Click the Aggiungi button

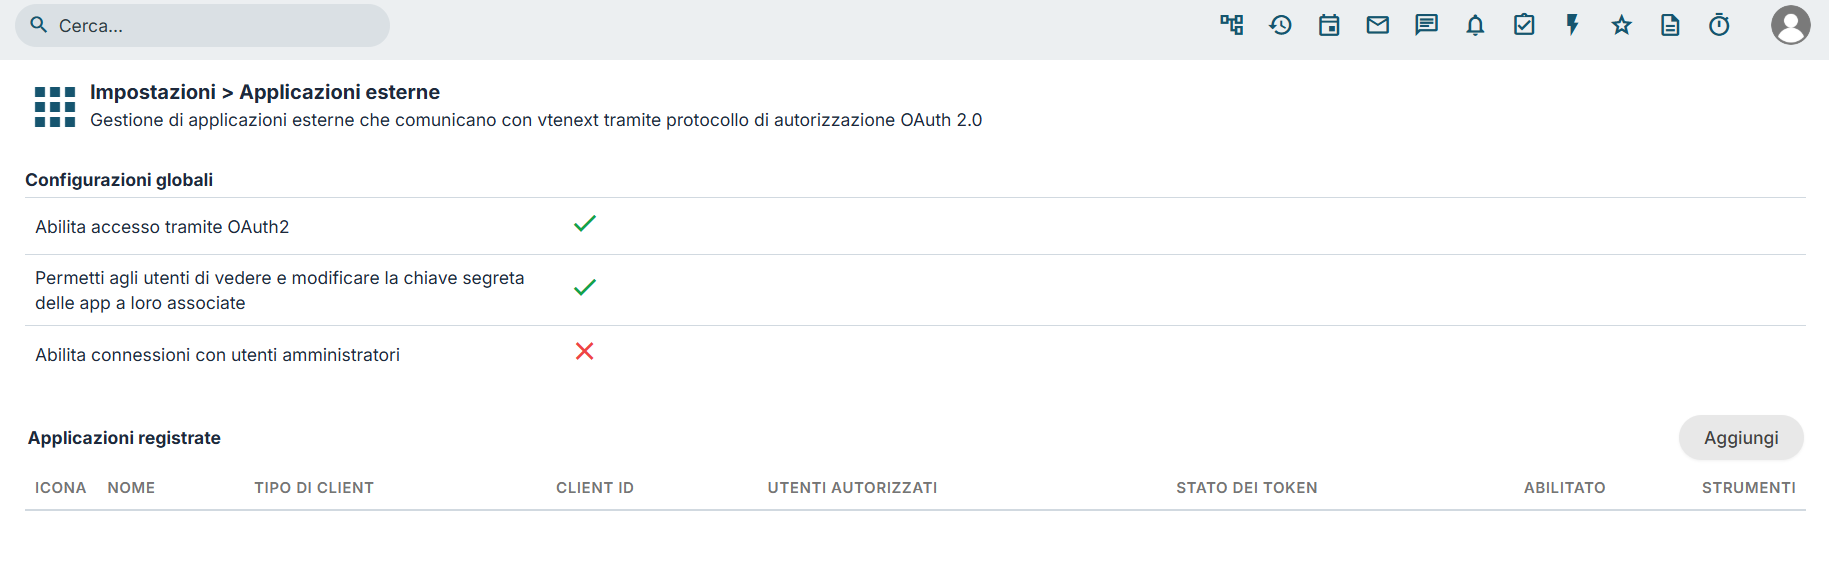[1741, 438]
